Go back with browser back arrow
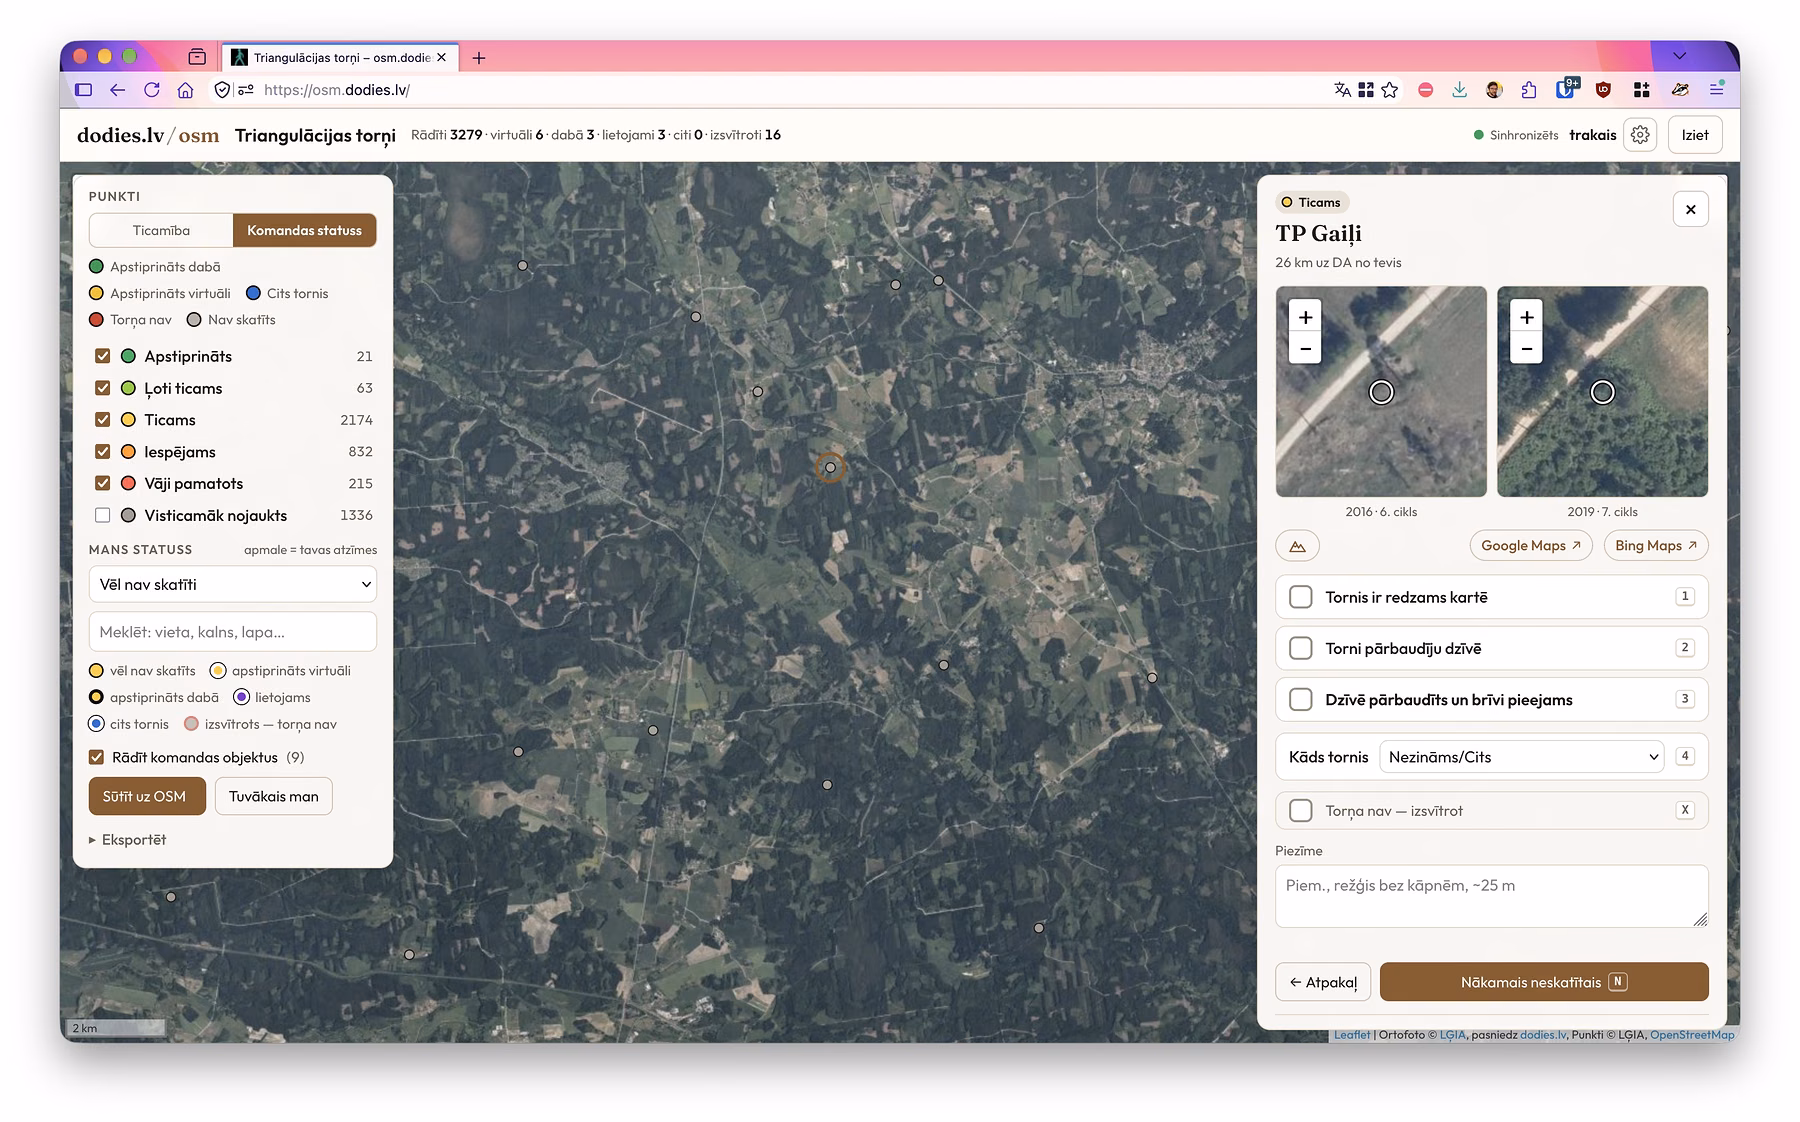 click(x=118, y=90)
